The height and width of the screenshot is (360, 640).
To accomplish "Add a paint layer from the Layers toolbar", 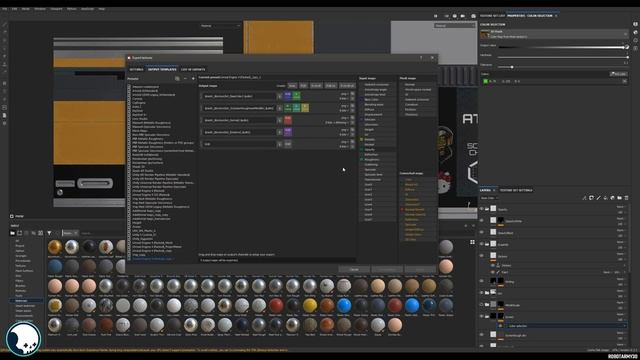I will pos(598,198).
